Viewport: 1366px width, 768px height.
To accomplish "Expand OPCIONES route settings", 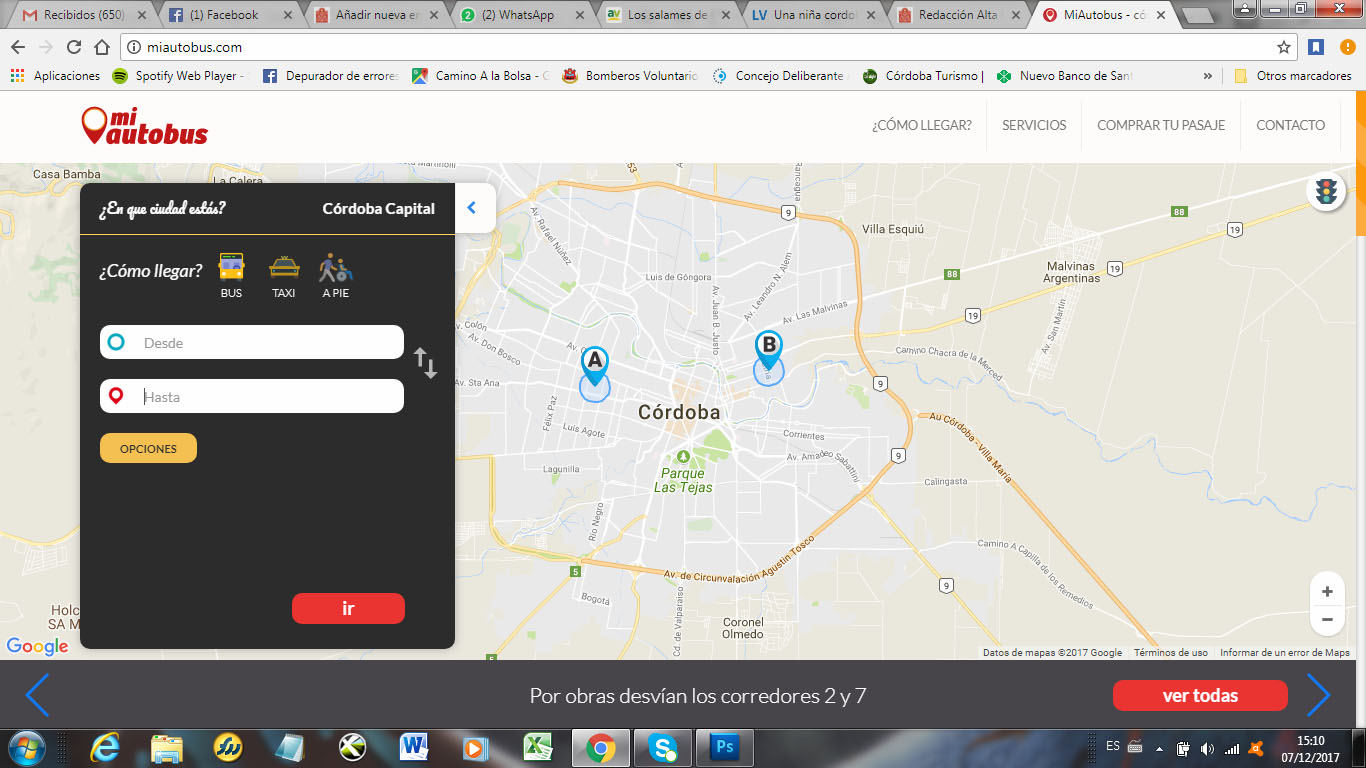I will [x=148, y=449].
